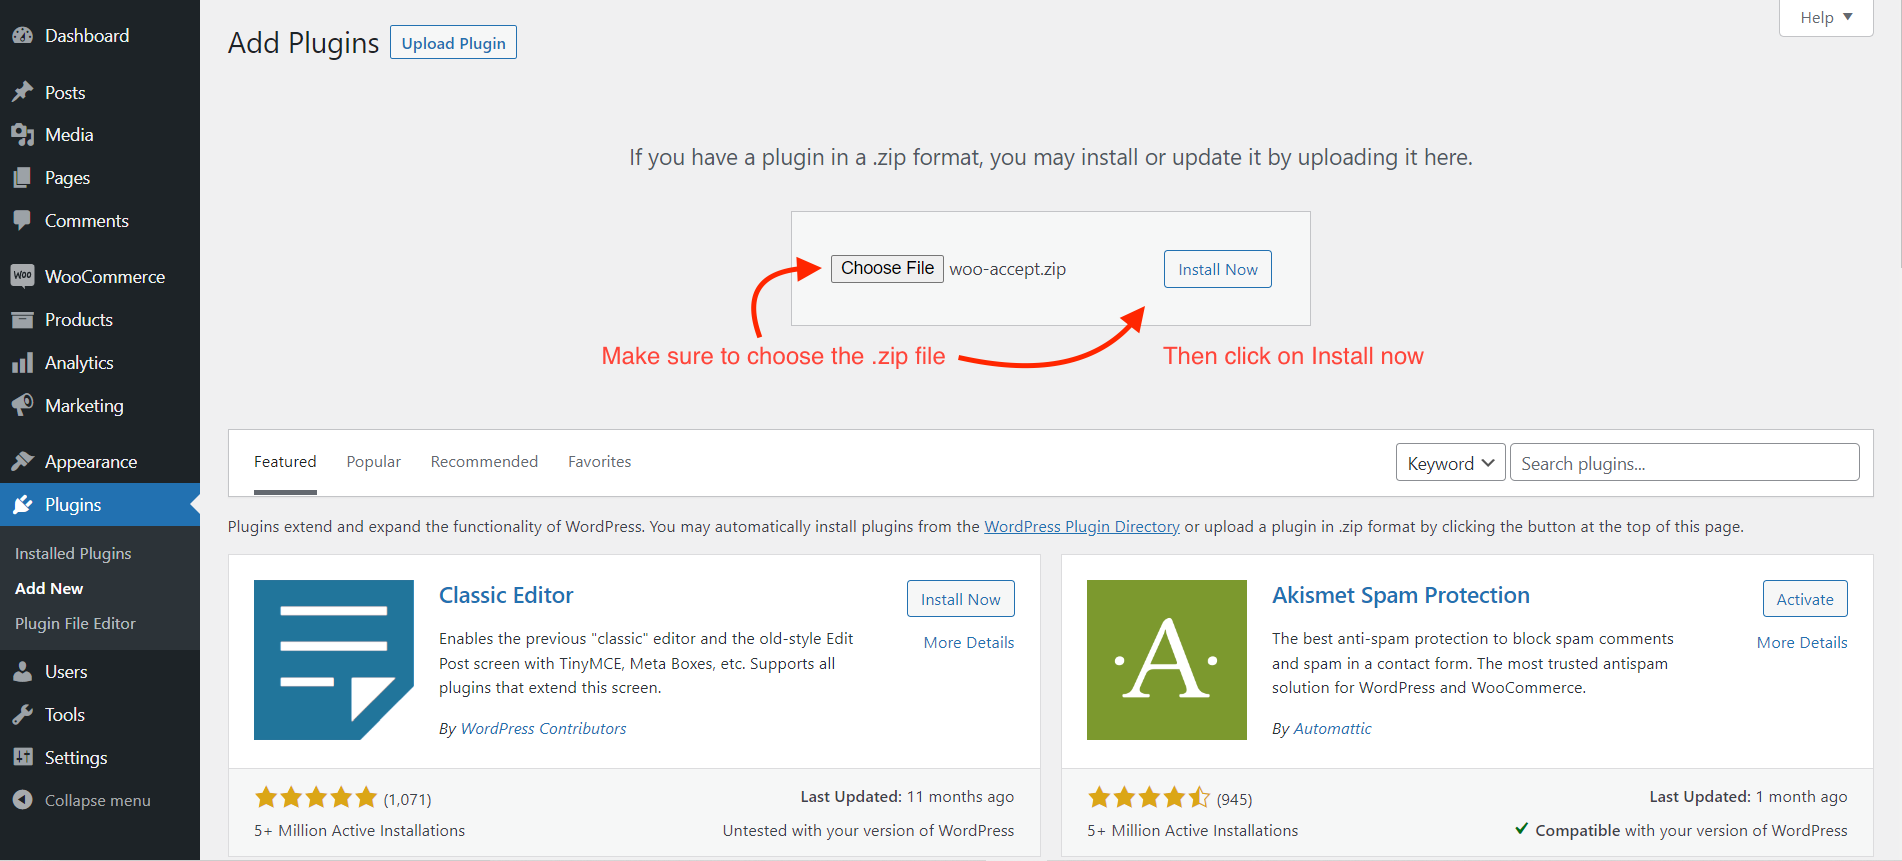
Task: Open Add New submenu item
Action: coord(49,588)
